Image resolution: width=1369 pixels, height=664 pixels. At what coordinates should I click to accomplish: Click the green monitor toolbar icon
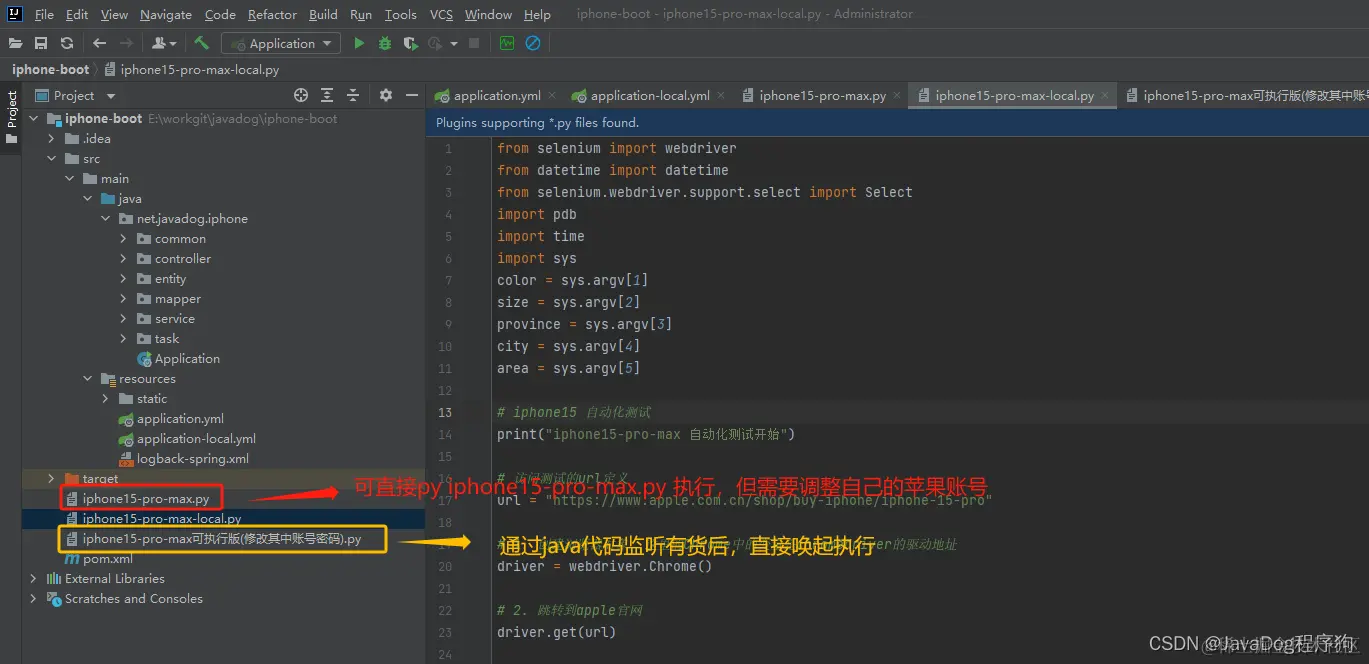tap(507, 43)
